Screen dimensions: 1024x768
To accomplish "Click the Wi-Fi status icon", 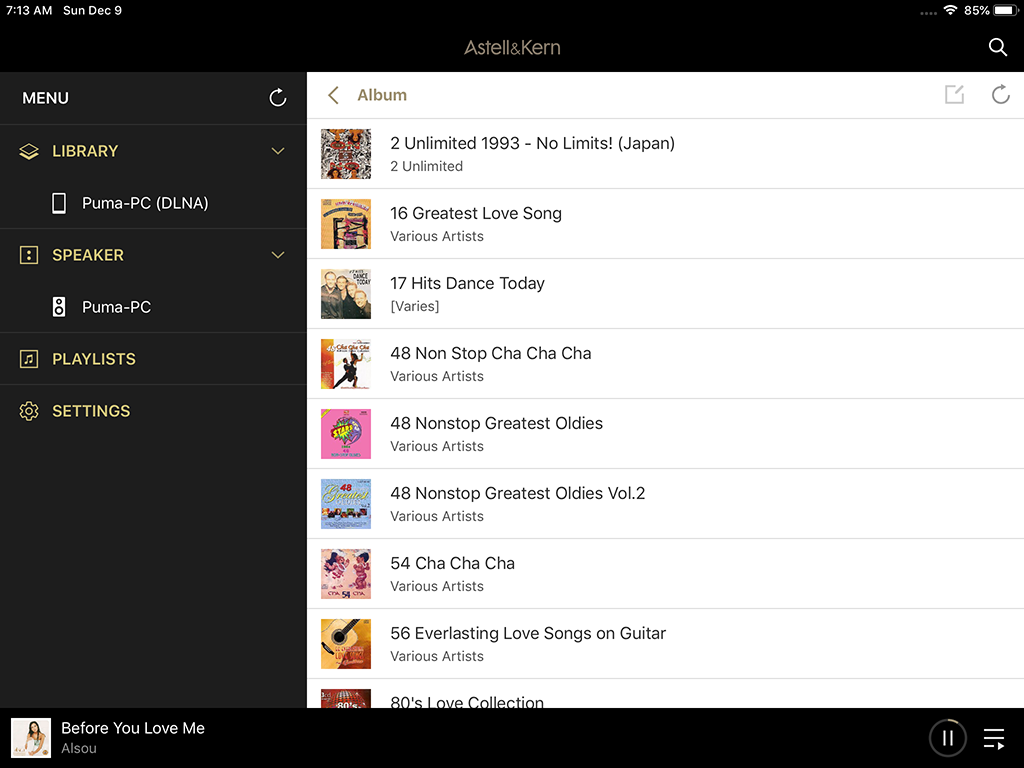I will click(x=950, y=10).
